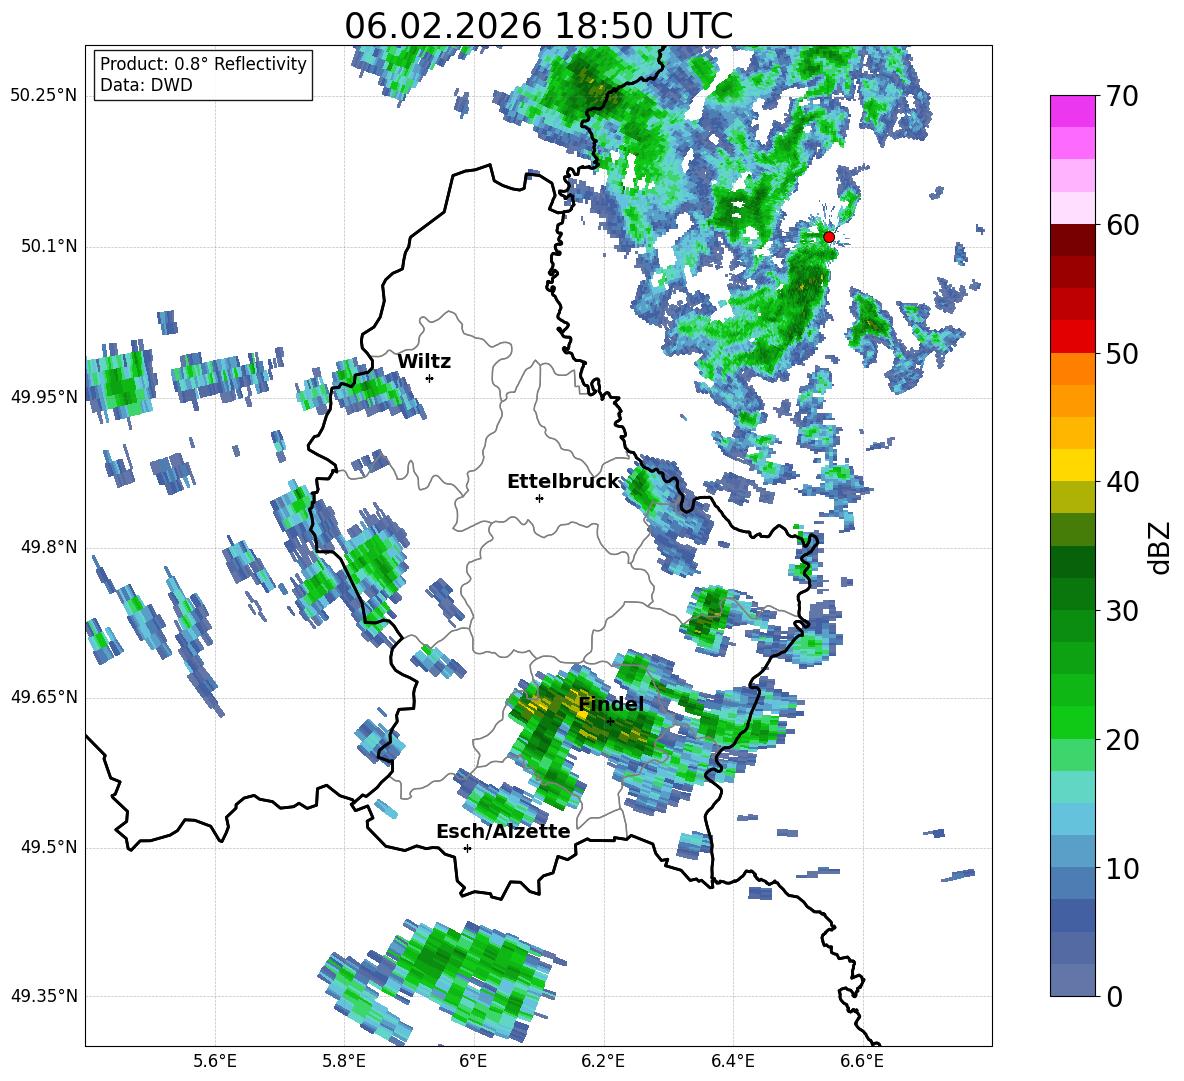The width and height of the screenshot is (1184, 1081).
Task: Click the 'Product: 0.8° Reflectivity' text
Action: tap(203, 63)
